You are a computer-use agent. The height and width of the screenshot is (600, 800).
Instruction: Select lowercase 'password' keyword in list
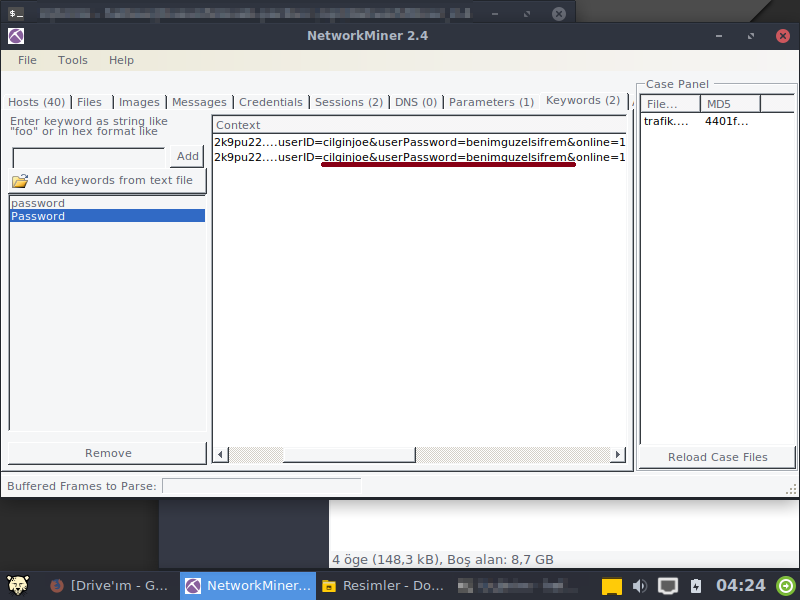tap(107, 203)
